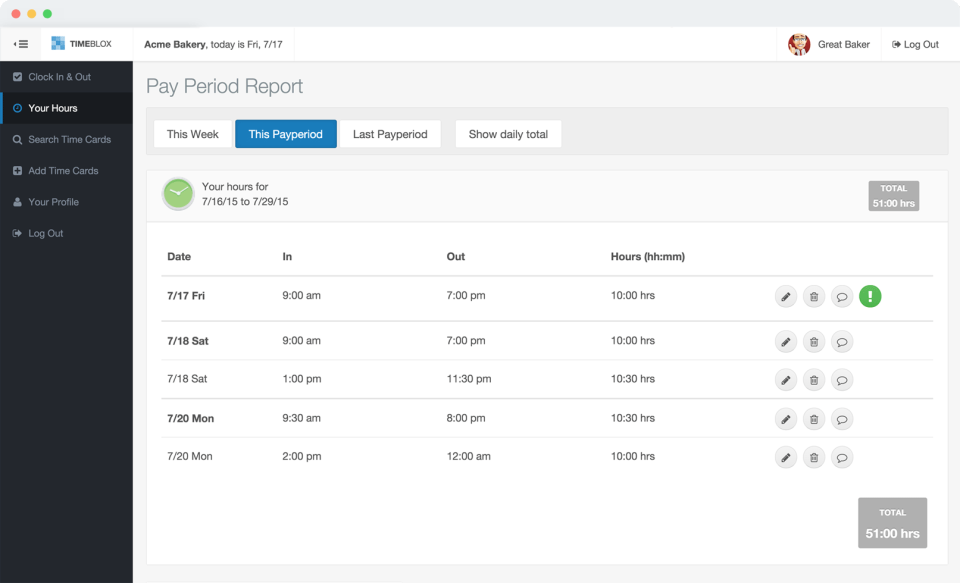960x583 pixels.
Task: Switch to This Week view
Action: point(192,134)
